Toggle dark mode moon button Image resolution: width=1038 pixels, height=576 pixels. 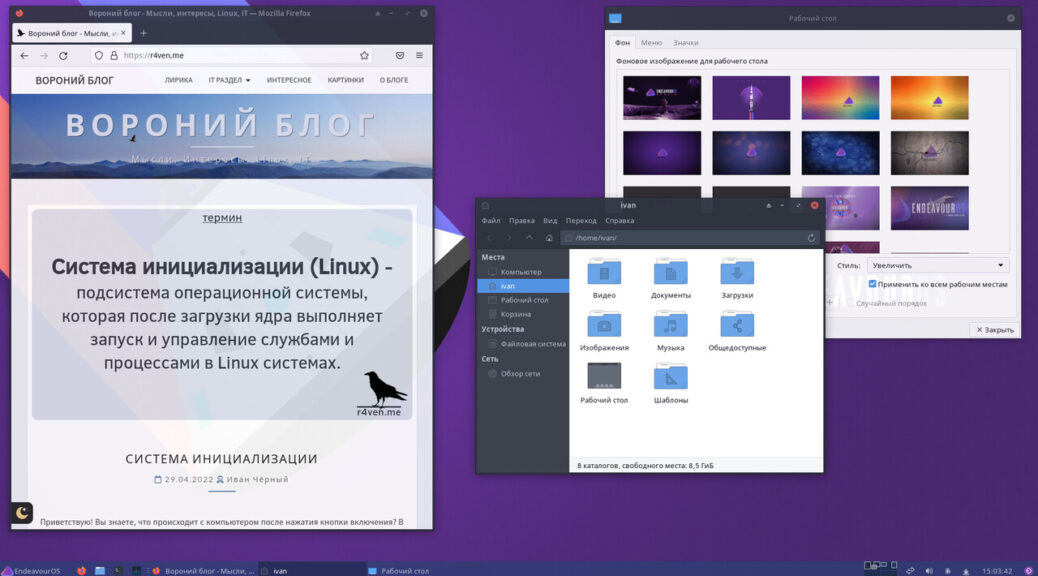click(22, 513)
